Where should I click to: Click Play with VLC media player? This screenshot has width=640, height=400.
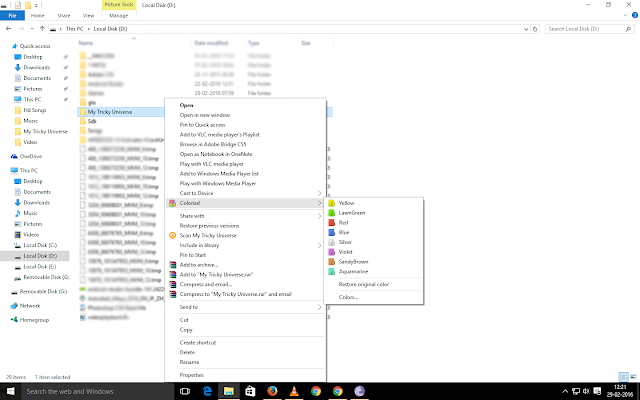click(245, 164)
